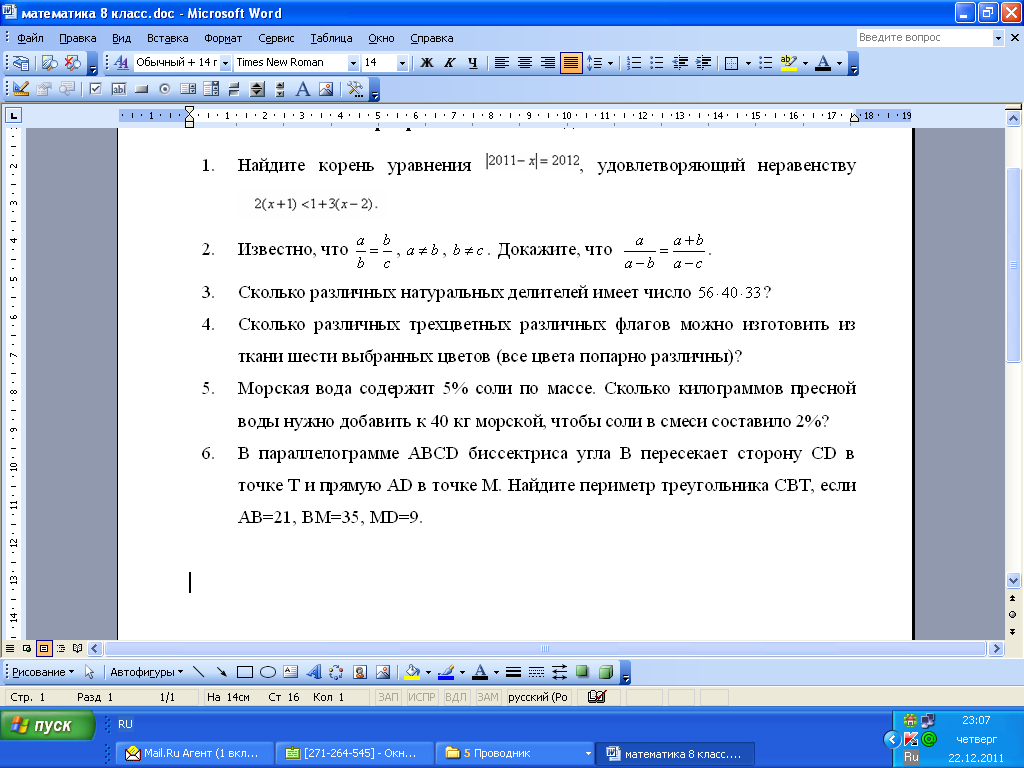Insert a combo box control
This screenshot has height=768, width=1024.
[211, 89]
